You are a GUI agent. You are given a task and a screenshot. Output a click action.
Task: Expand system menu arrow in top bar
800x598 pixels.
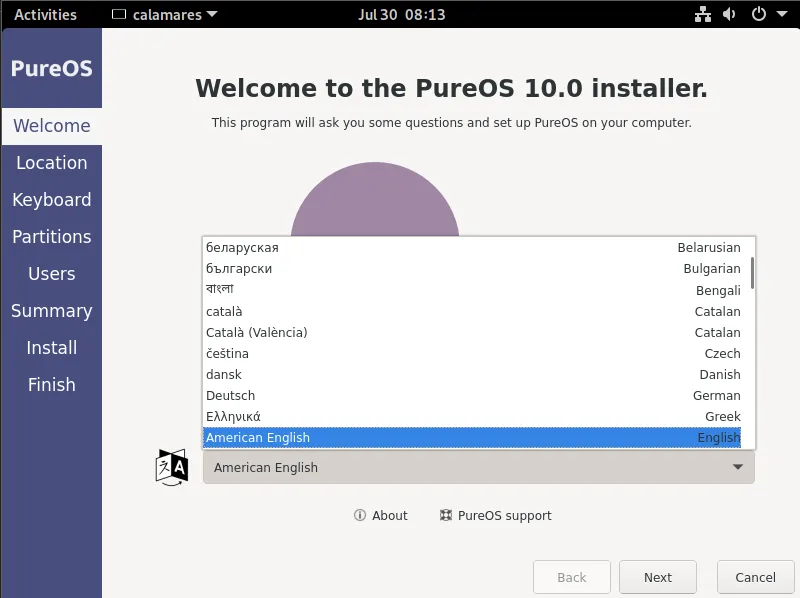tap(780, 15)
